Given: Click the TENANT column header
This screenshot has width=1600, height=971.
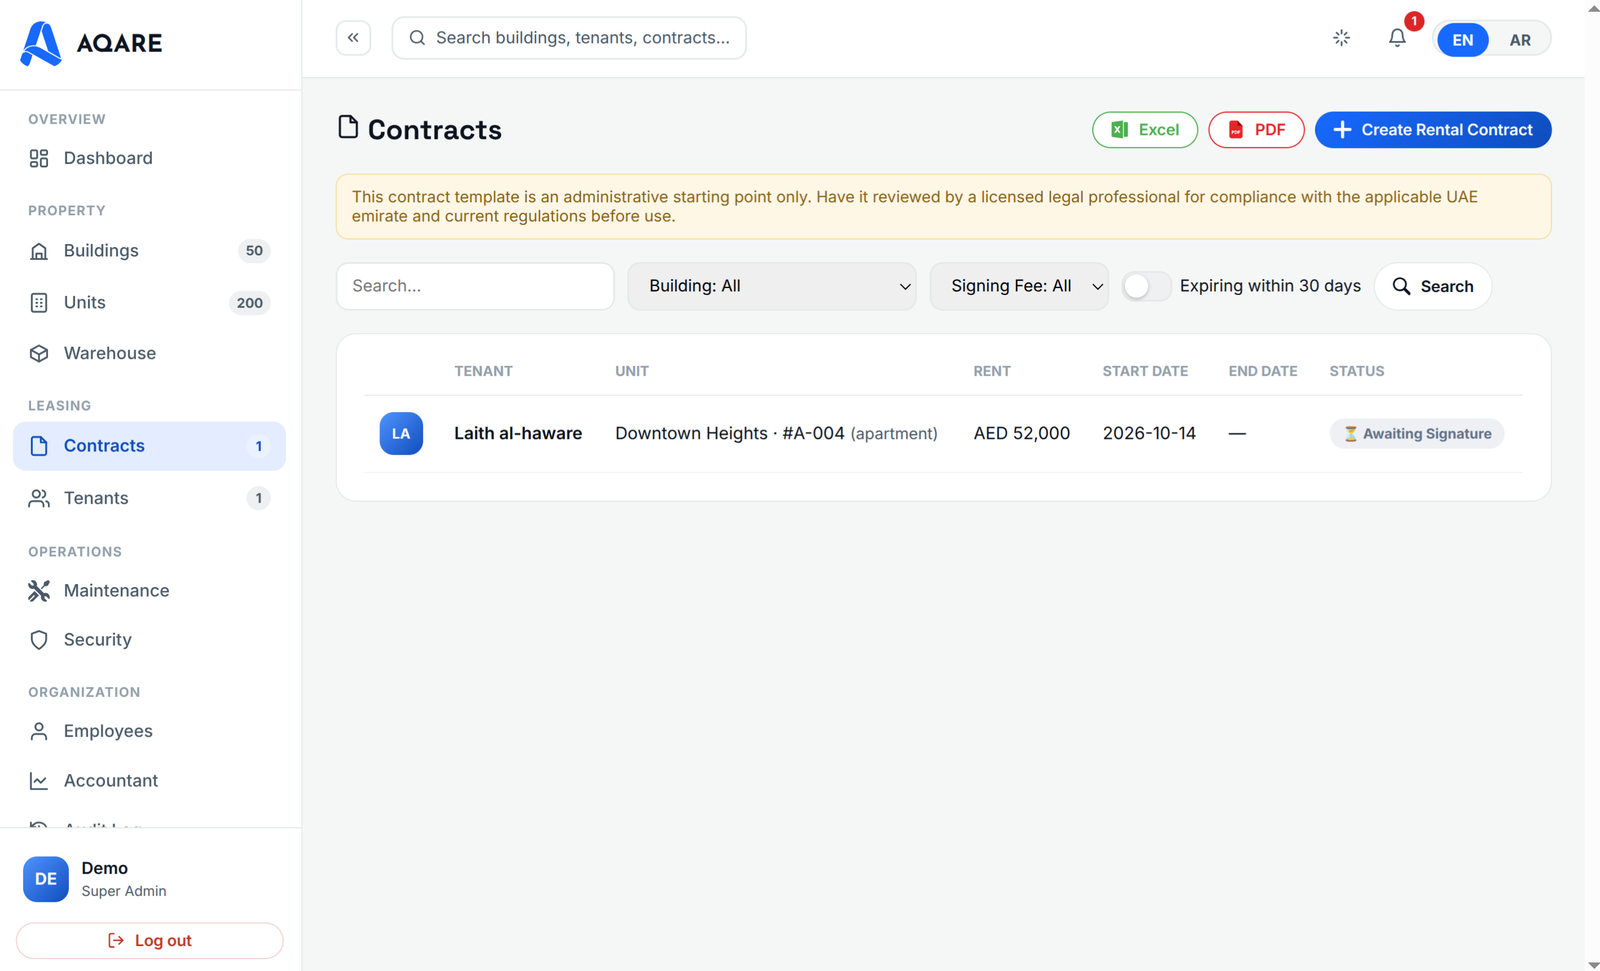Looking at the screenshot, I should pyautogui.click(x=483, y=371).
